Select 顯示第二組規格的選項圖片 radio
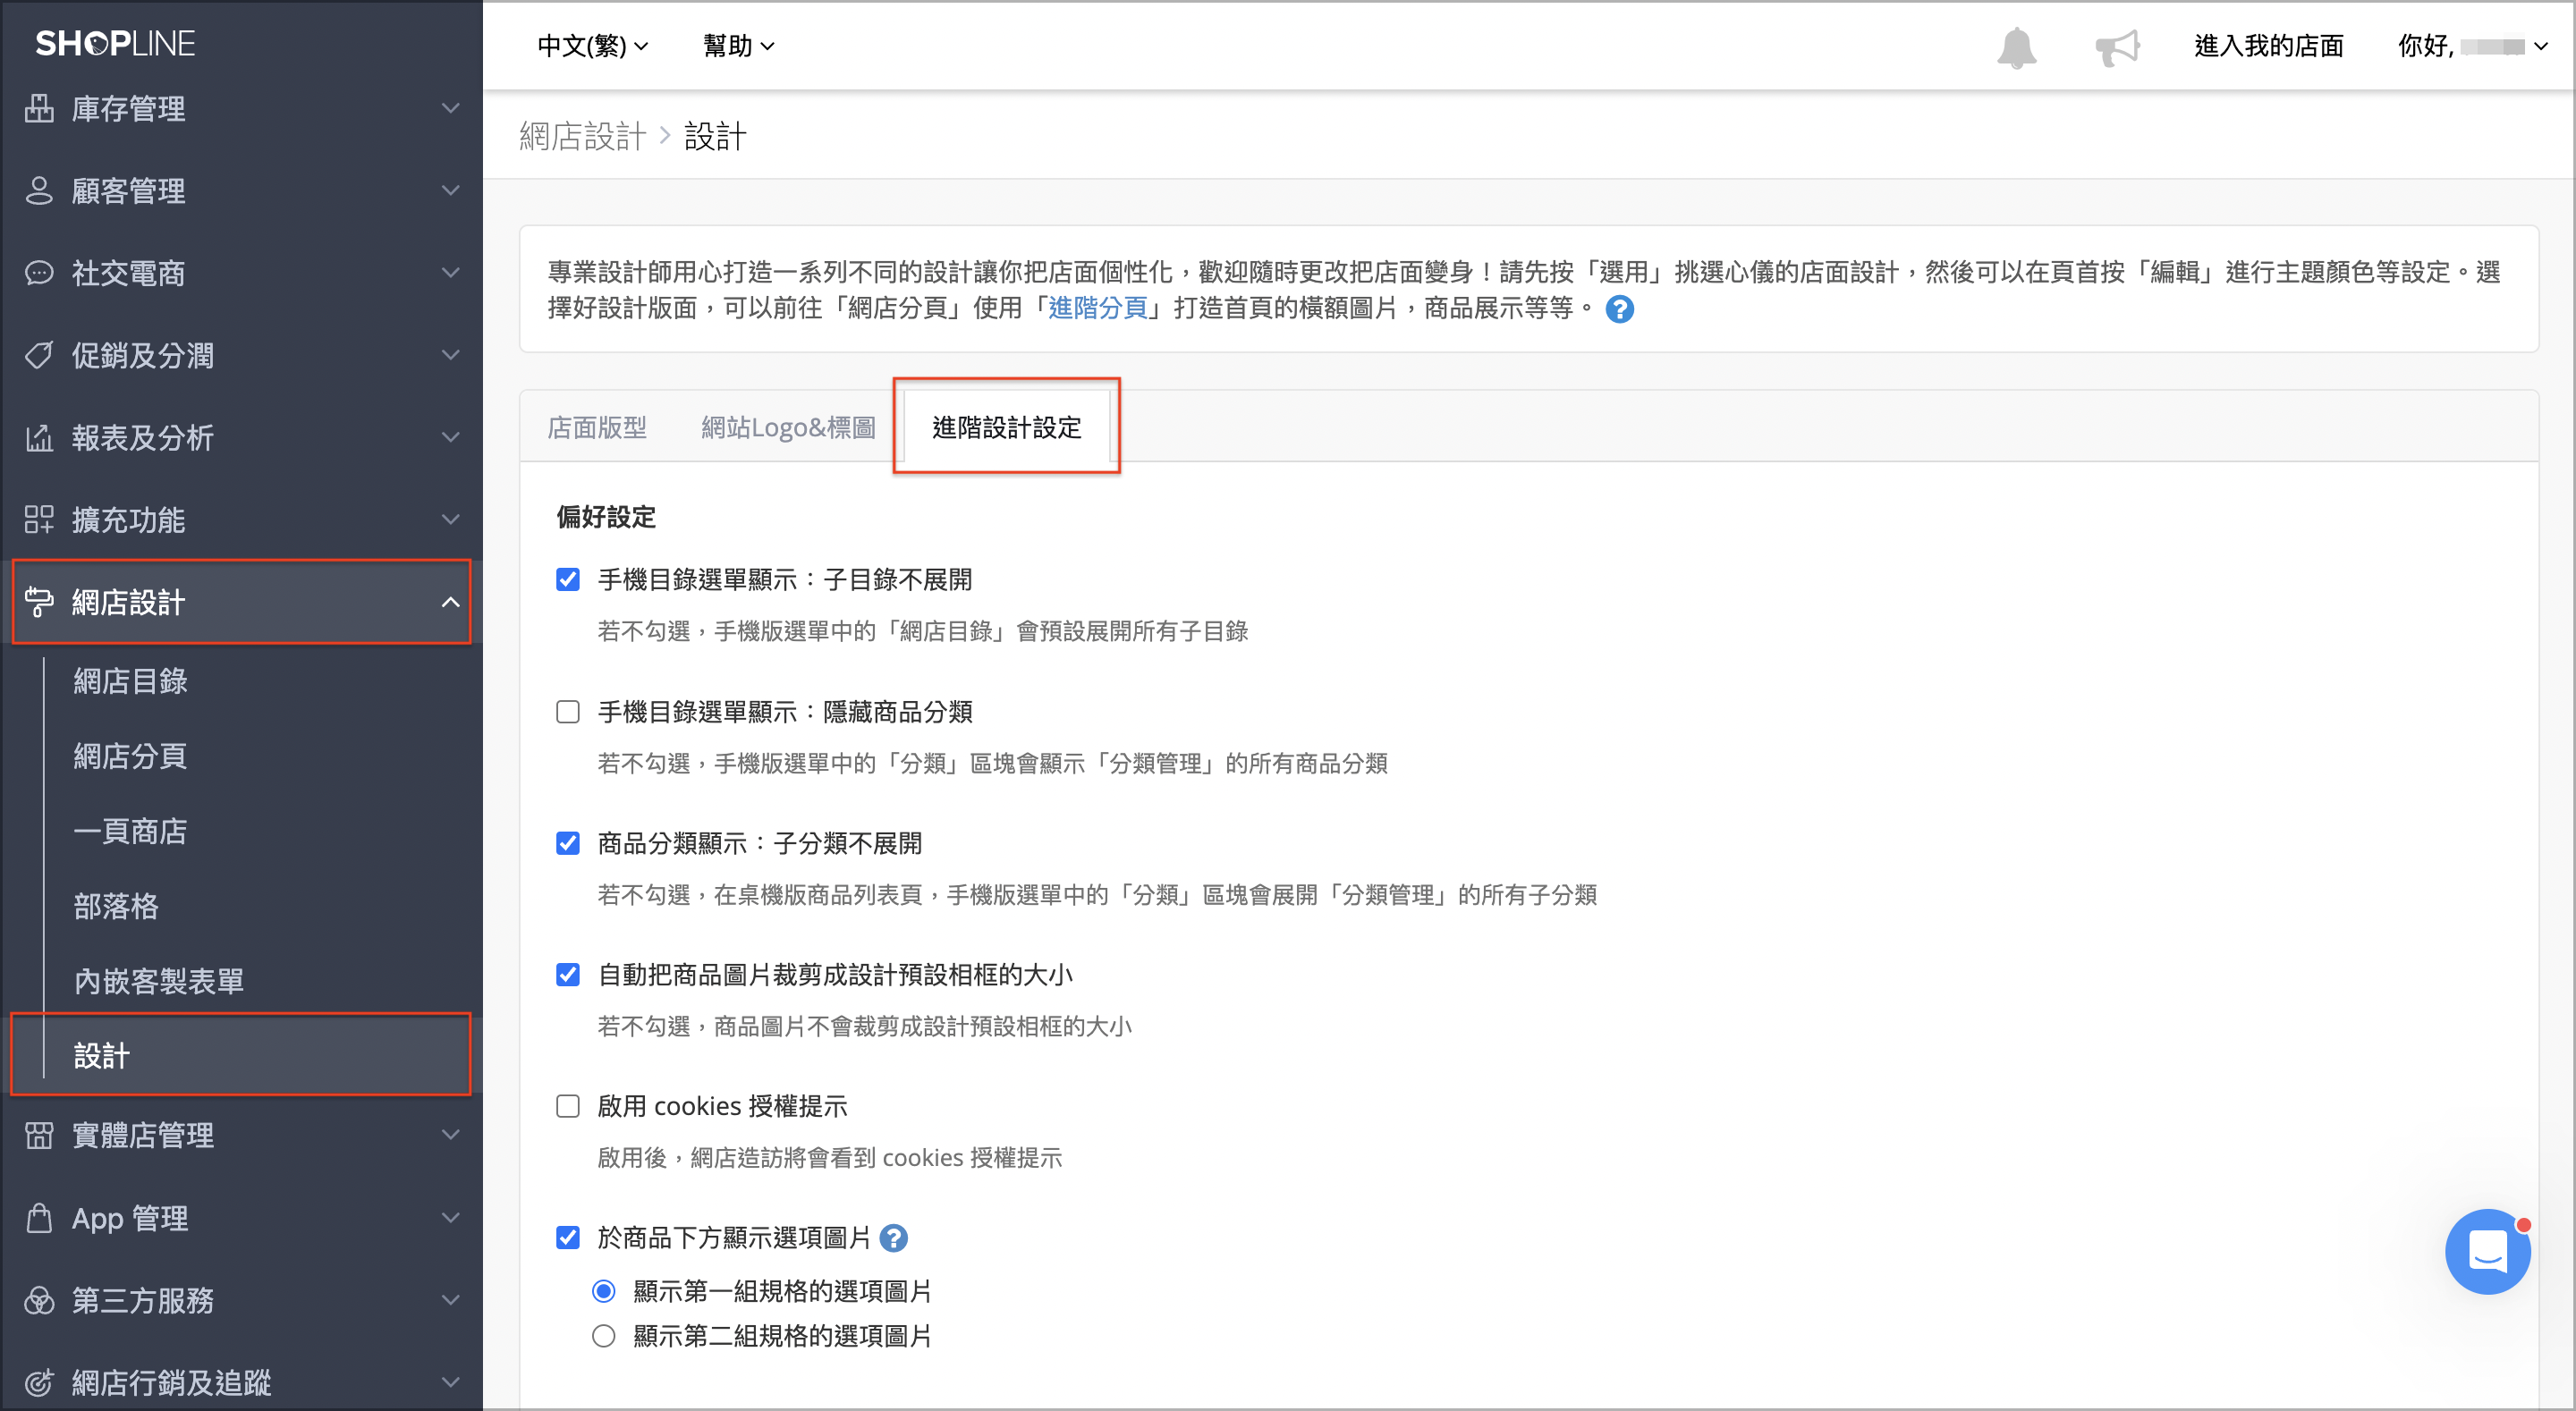 pos(603,1336)
